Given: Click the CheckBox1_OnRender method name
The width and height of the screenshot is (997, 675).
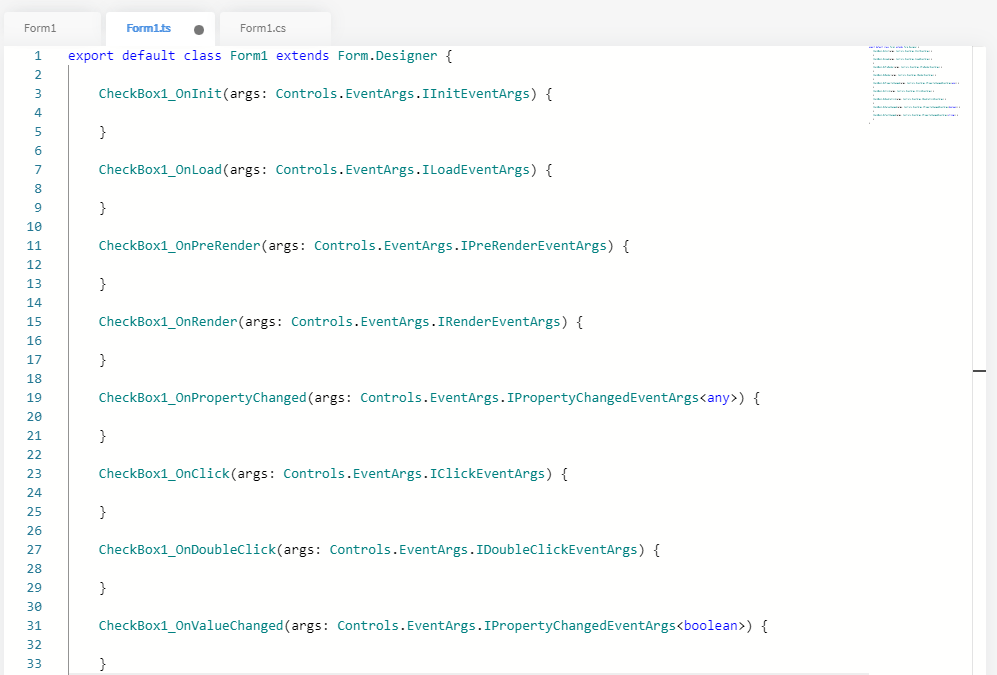Looking at the screenshot, I should 167,322.
